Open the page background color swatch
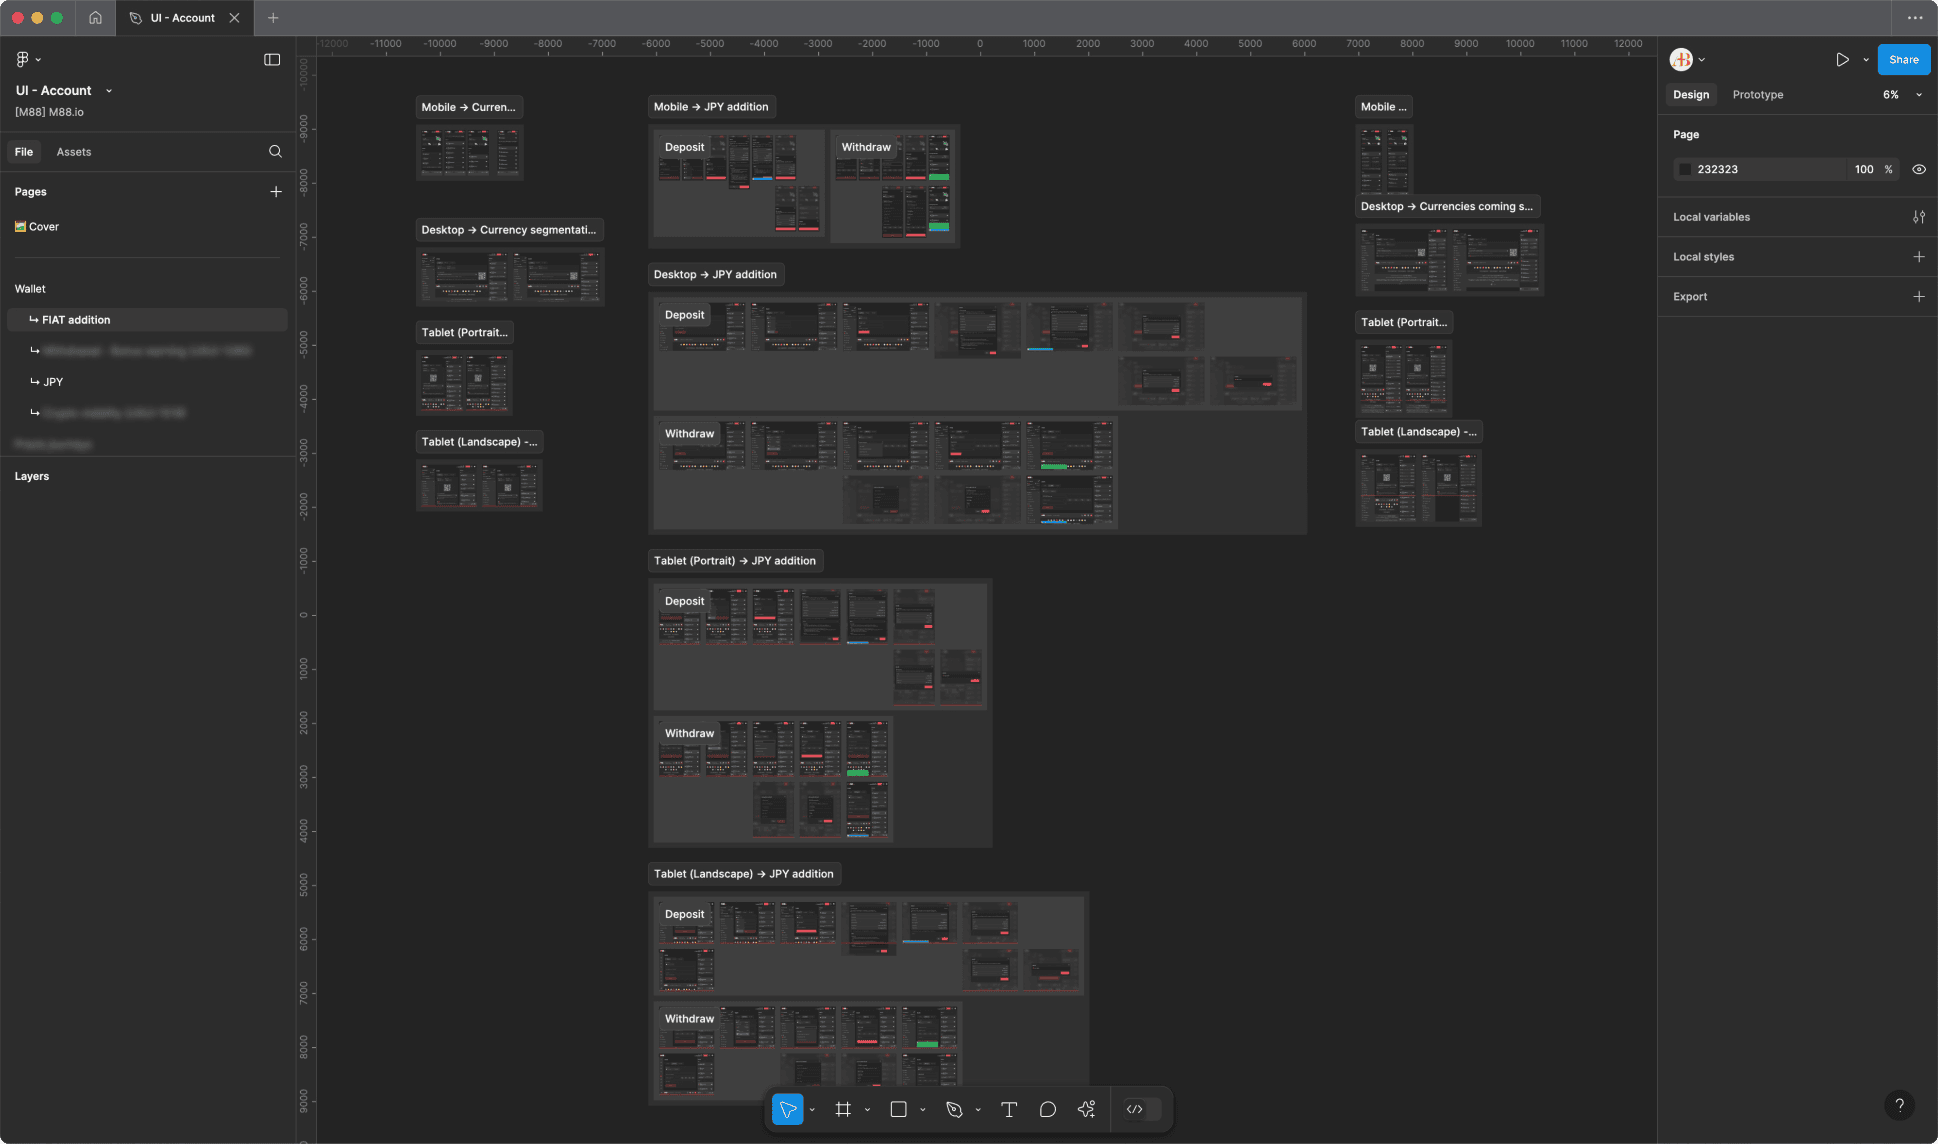The width and height of the screenshot is (1938, 1144). (1685, 169)
